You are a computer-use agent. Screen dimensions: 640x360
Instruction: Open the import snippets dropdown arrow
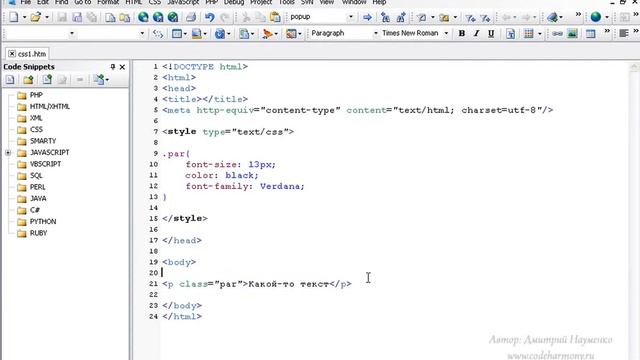pyautogui.click(x=107, y=80)
